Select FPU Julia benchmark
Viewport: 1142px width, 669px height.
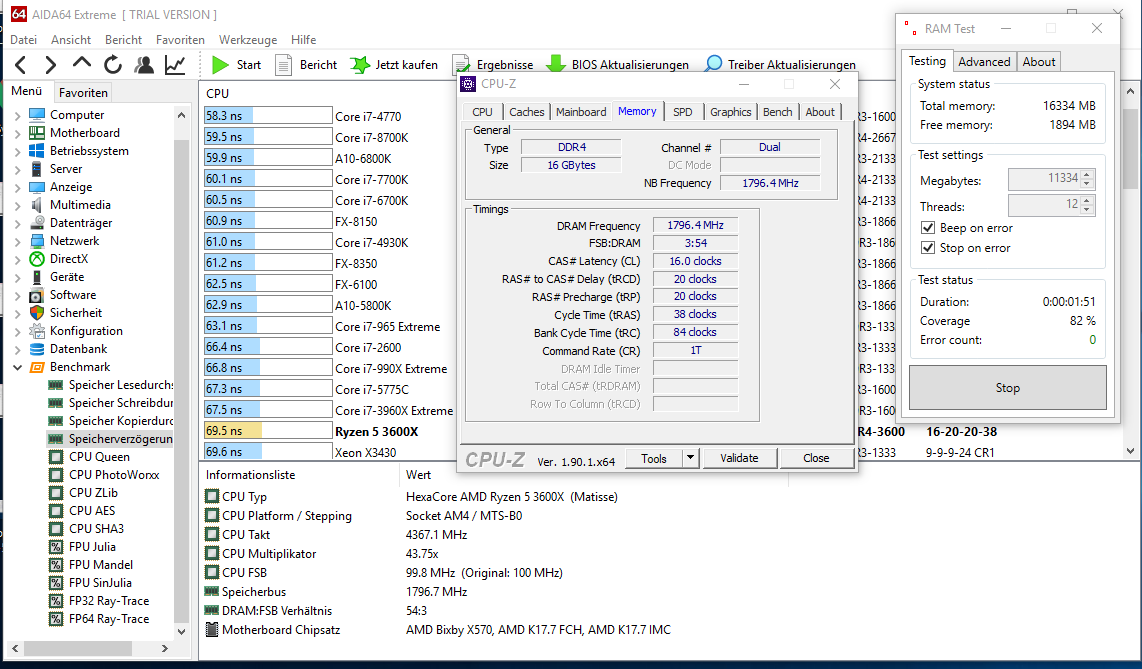(x=92, y=547)
